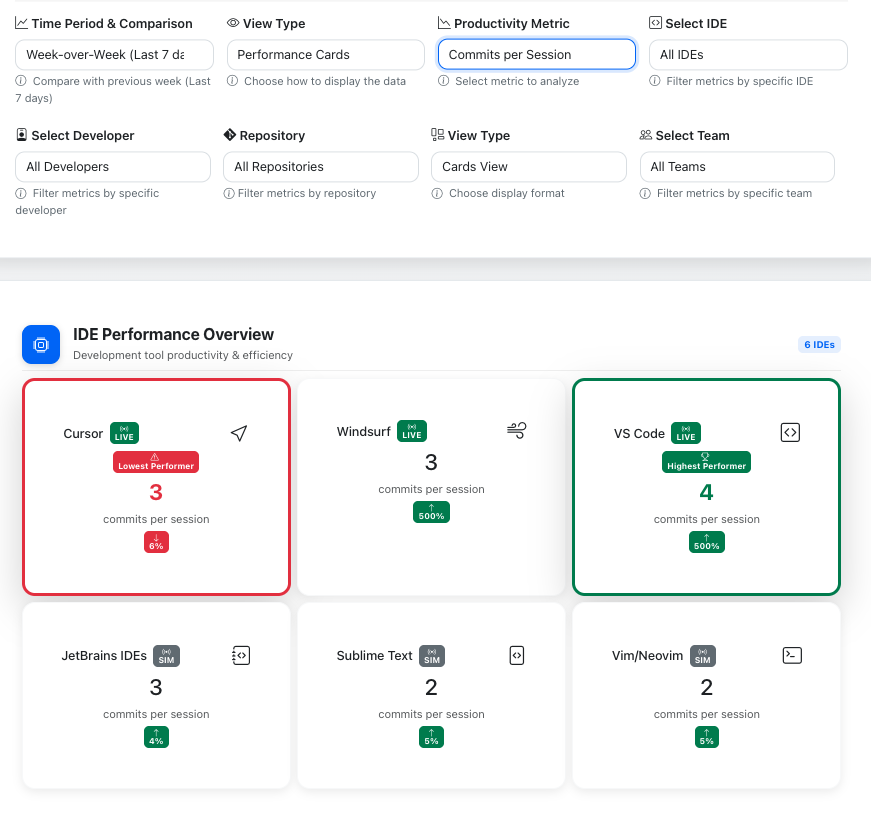Open the All Repositories dropdown
871x819 pixels.
click(320, 166)
